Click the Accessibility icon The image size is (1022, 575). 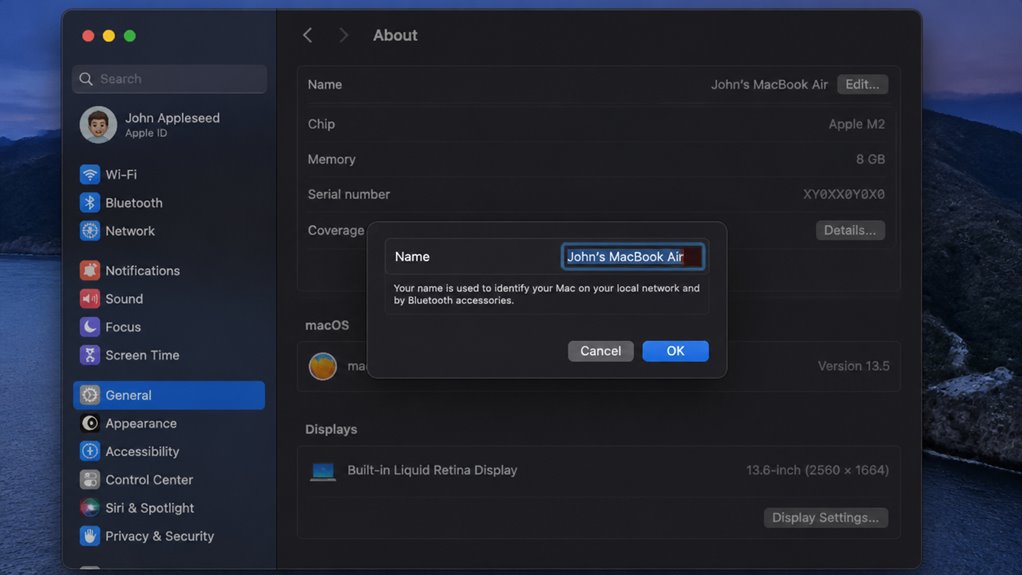click(x=90, y=451)
